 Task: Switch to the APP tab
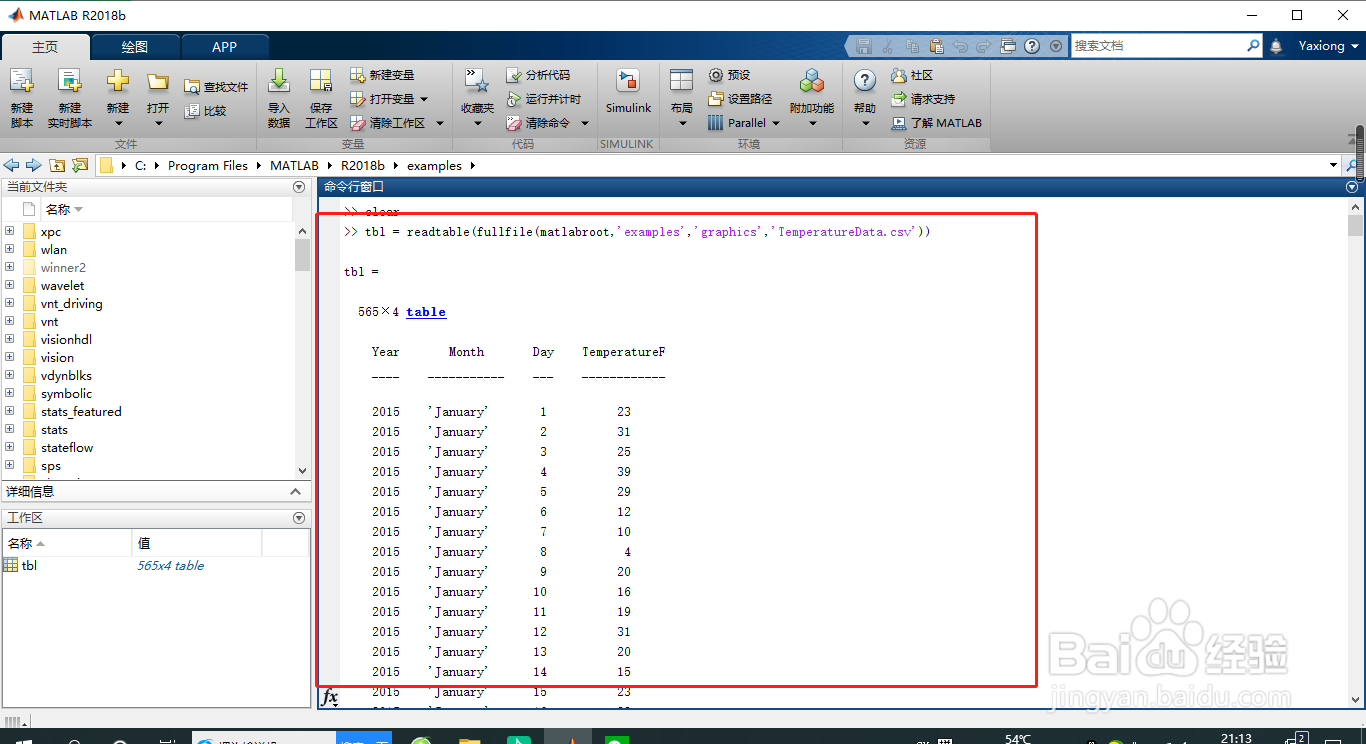225,47
